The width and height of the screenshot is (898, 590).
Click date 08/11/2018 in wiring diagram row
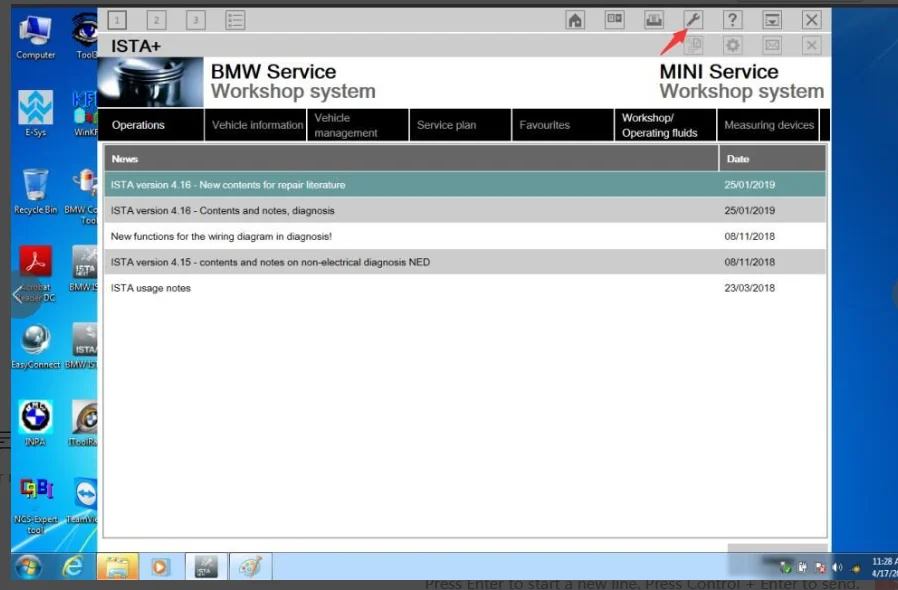point(749,237)
